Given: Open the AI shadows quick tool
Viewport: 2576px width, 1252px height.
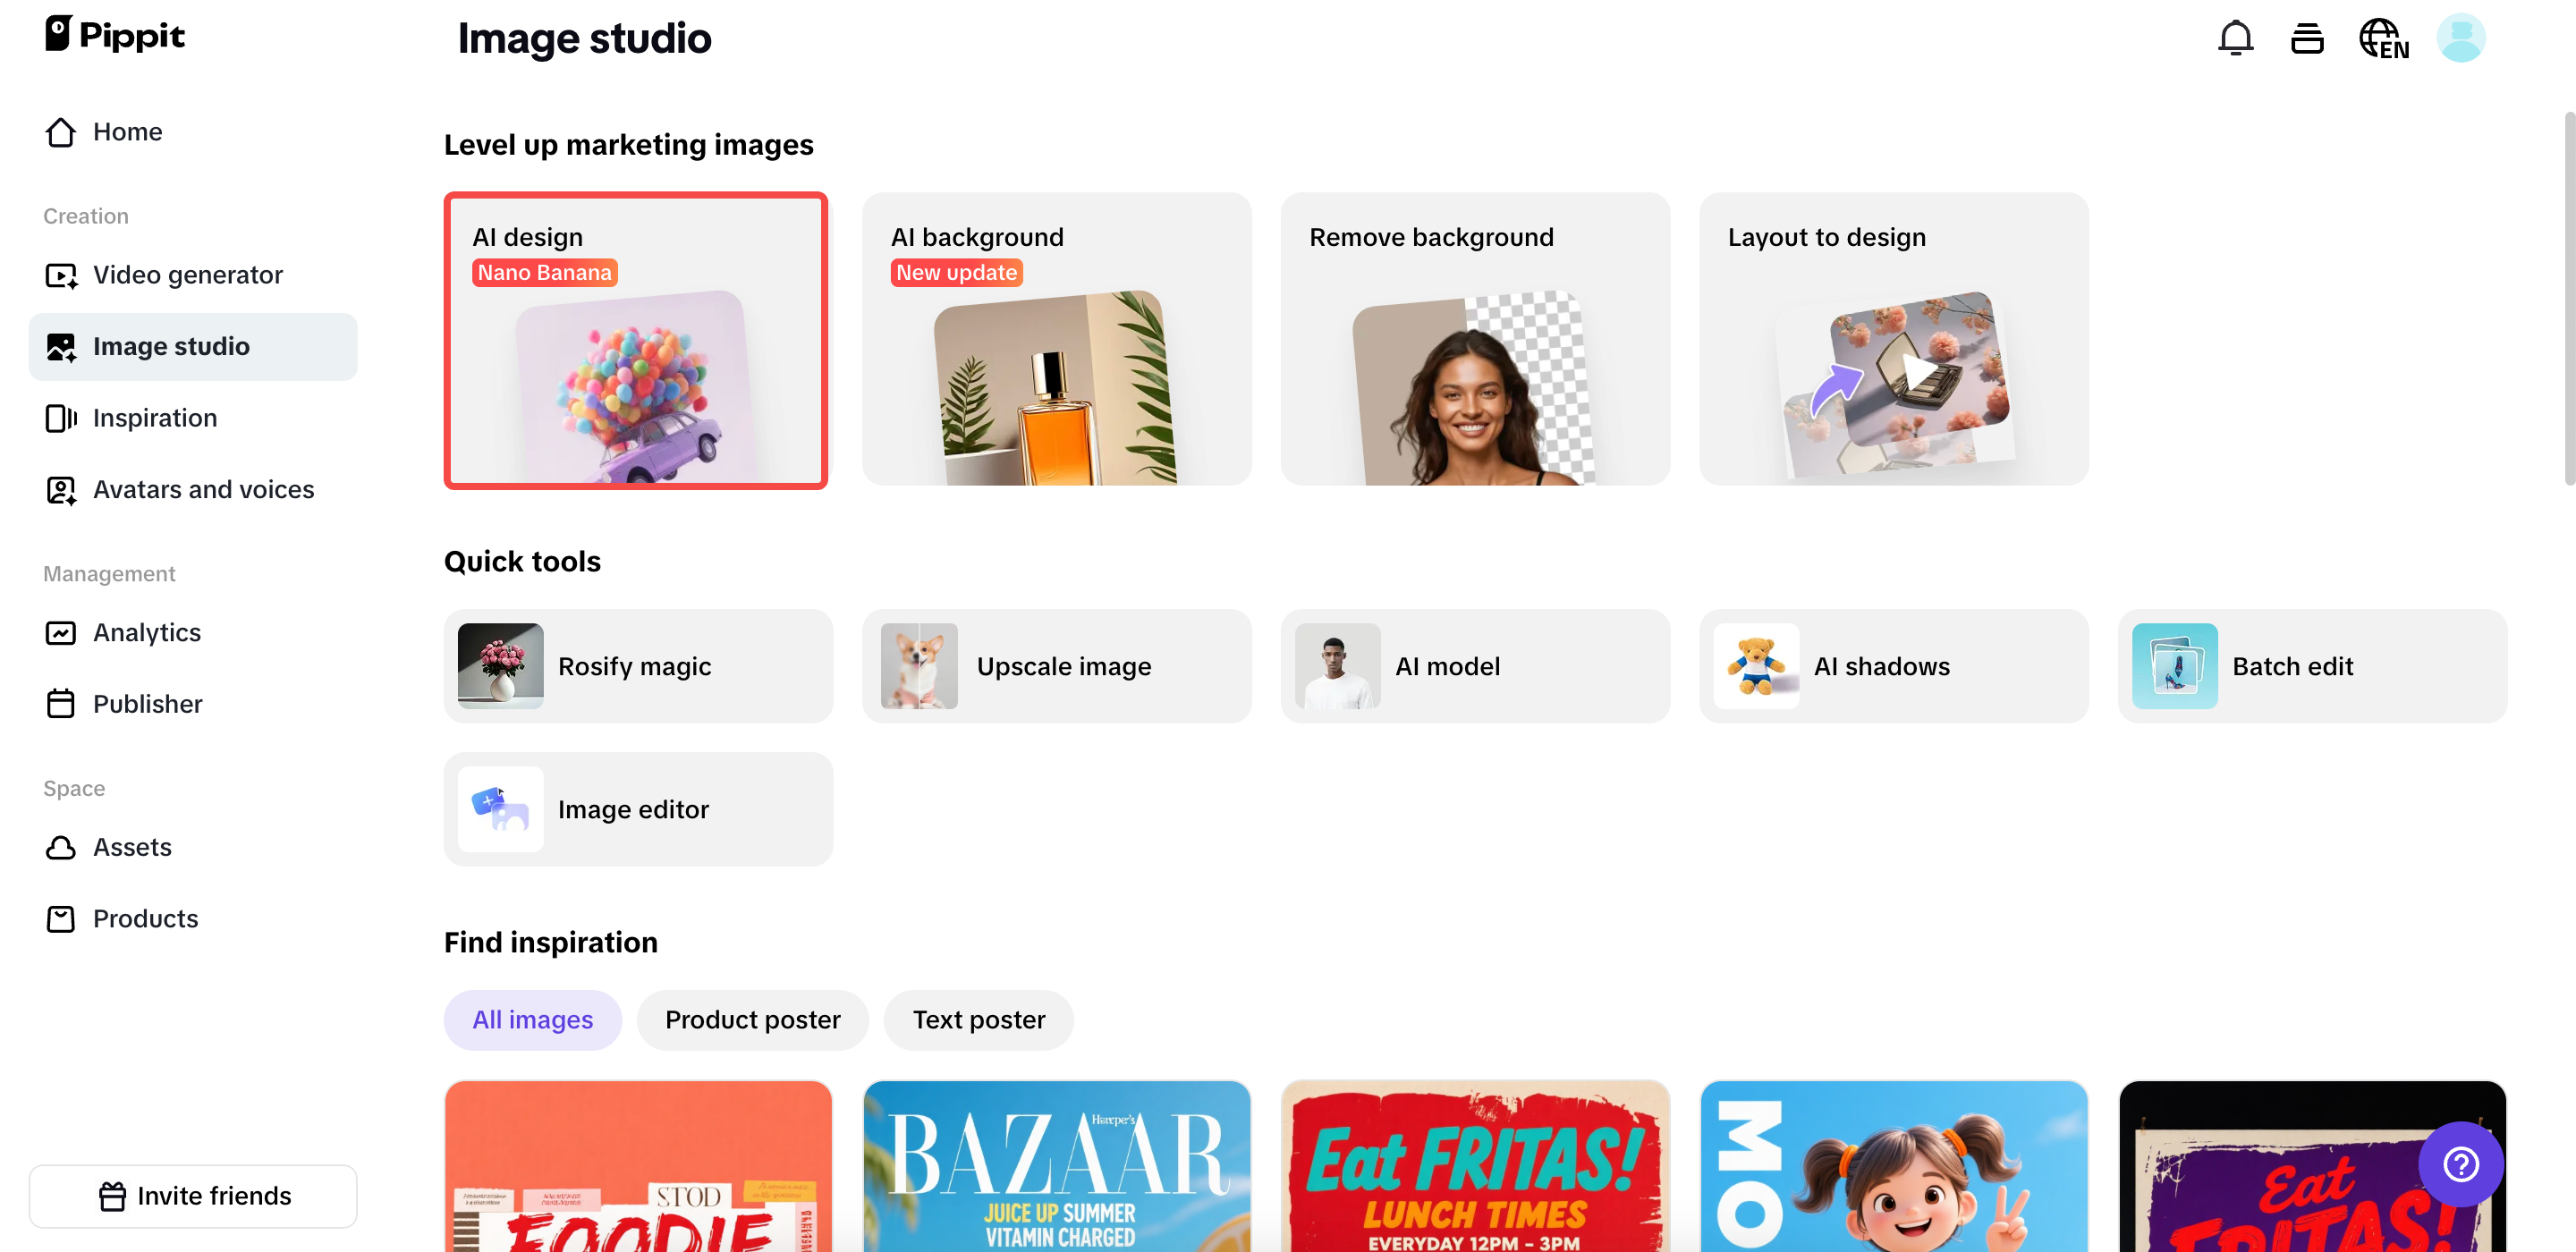Looking at the screenshot, I should (x=1893, y=666).
